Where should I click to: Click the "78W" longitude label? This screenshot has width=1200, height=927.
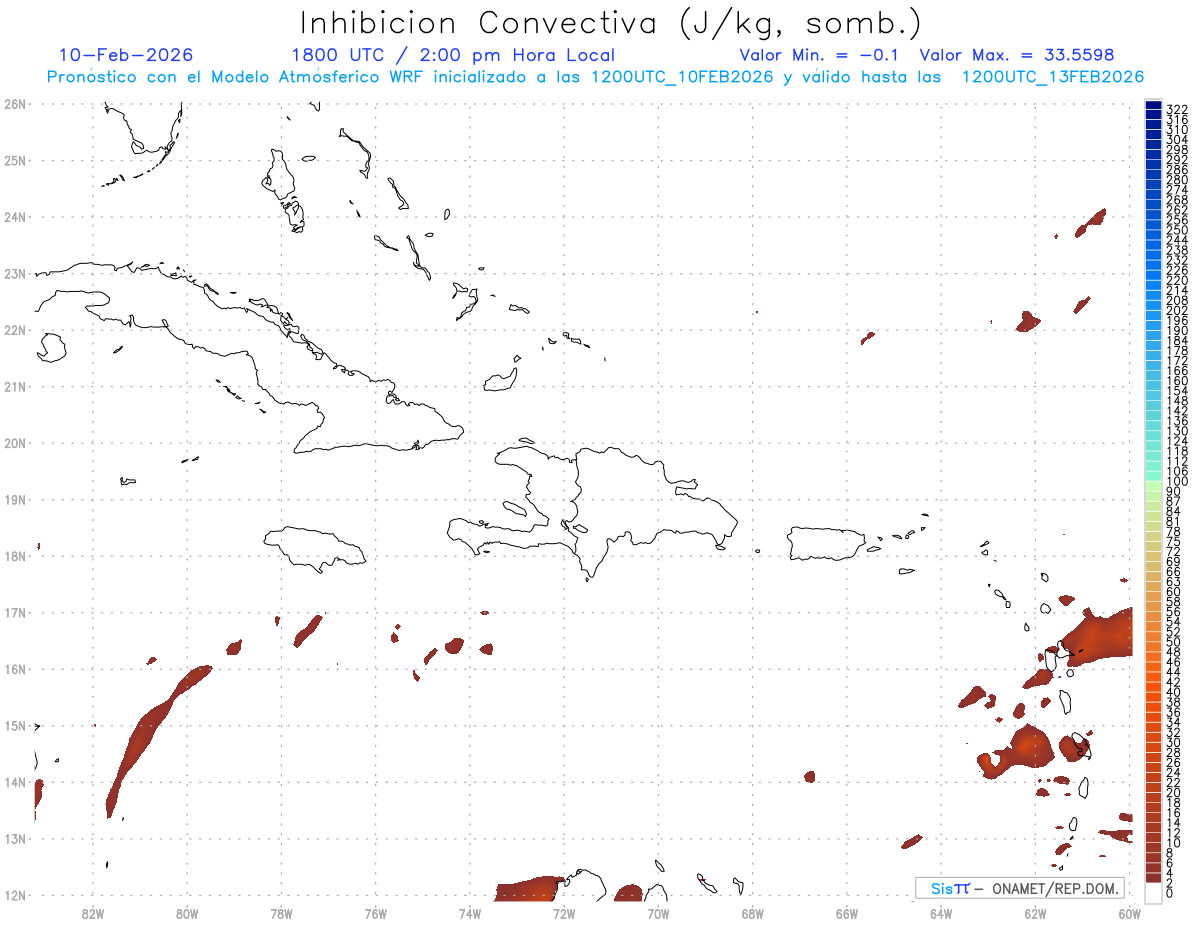281,912
